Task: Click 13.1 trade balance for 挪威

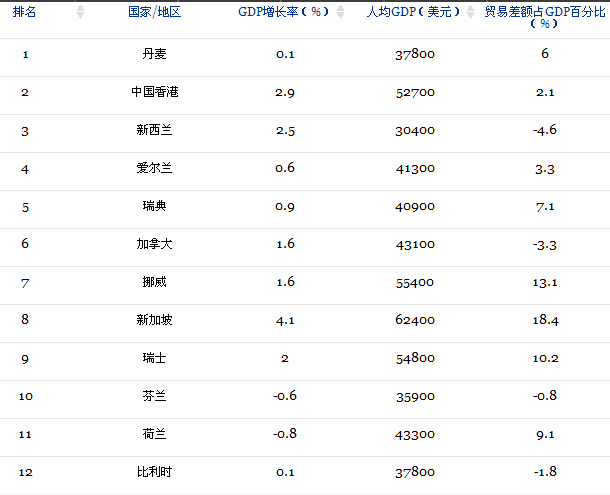Action: coord(545,282)
